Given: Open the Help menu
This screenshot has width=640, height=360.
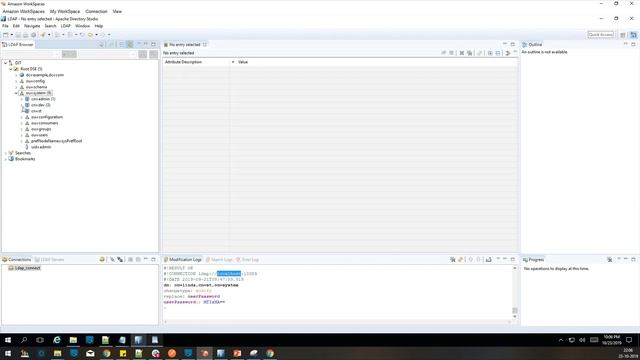Looking at the screenshot, I should pos(99,26).
